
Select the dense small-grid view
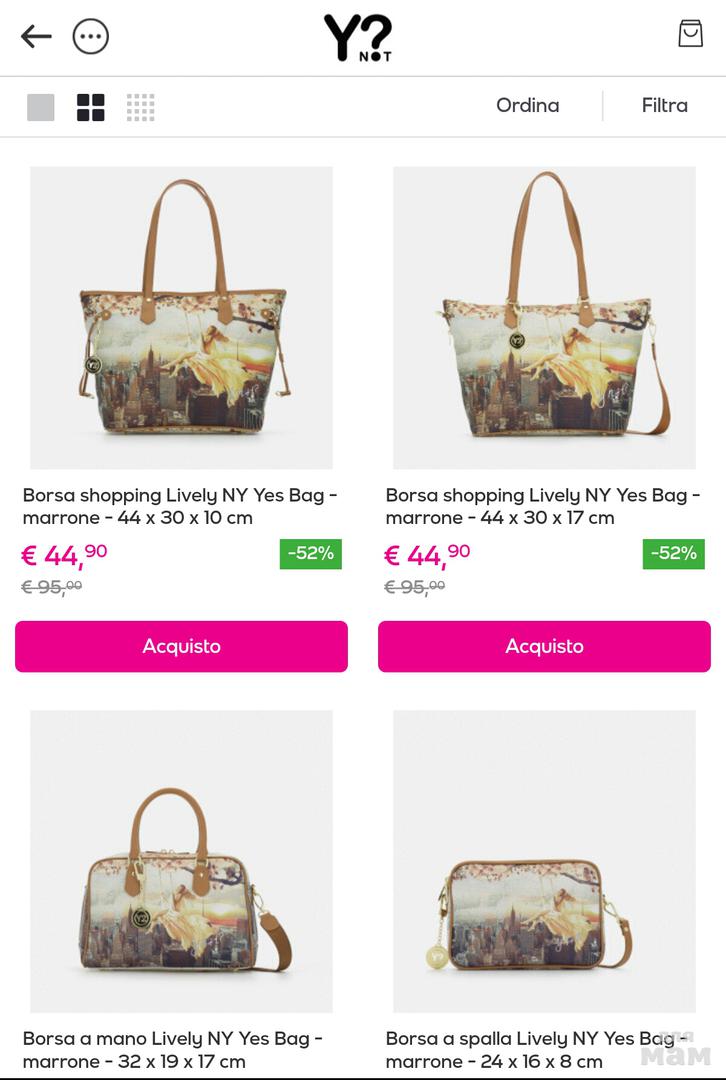tap(141, 107)
